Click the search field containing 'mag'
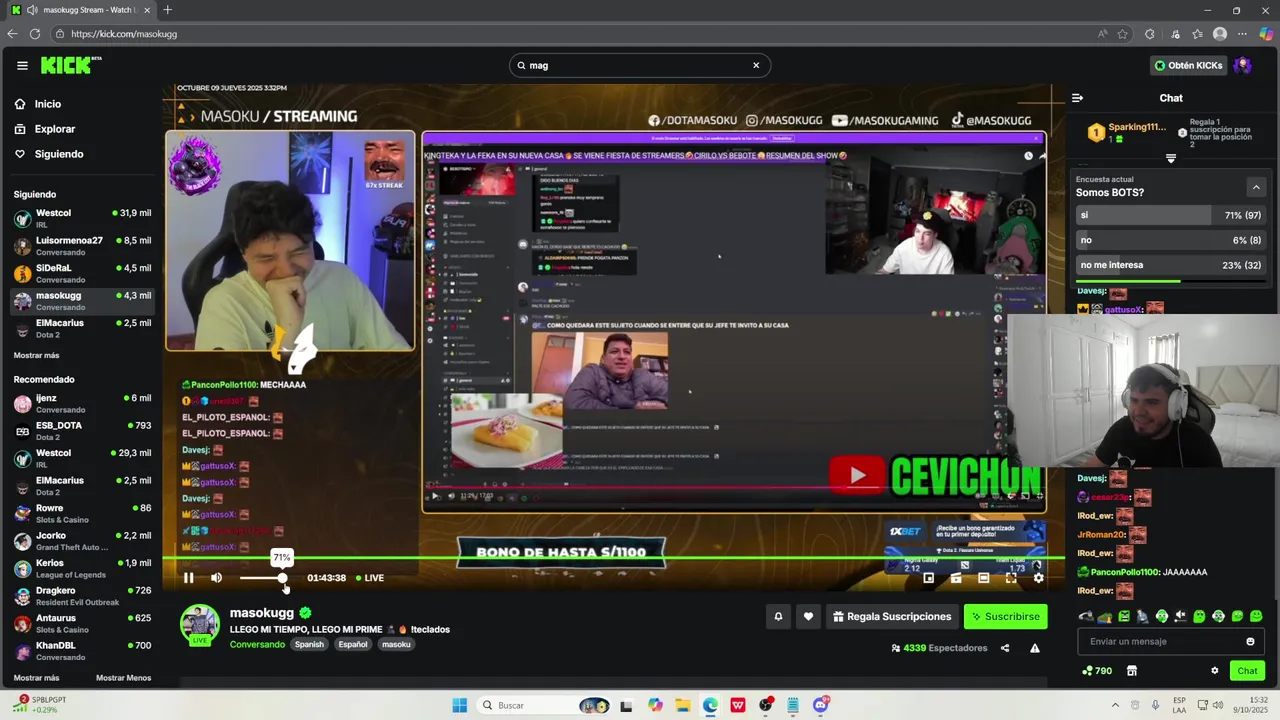 [640, 65]
